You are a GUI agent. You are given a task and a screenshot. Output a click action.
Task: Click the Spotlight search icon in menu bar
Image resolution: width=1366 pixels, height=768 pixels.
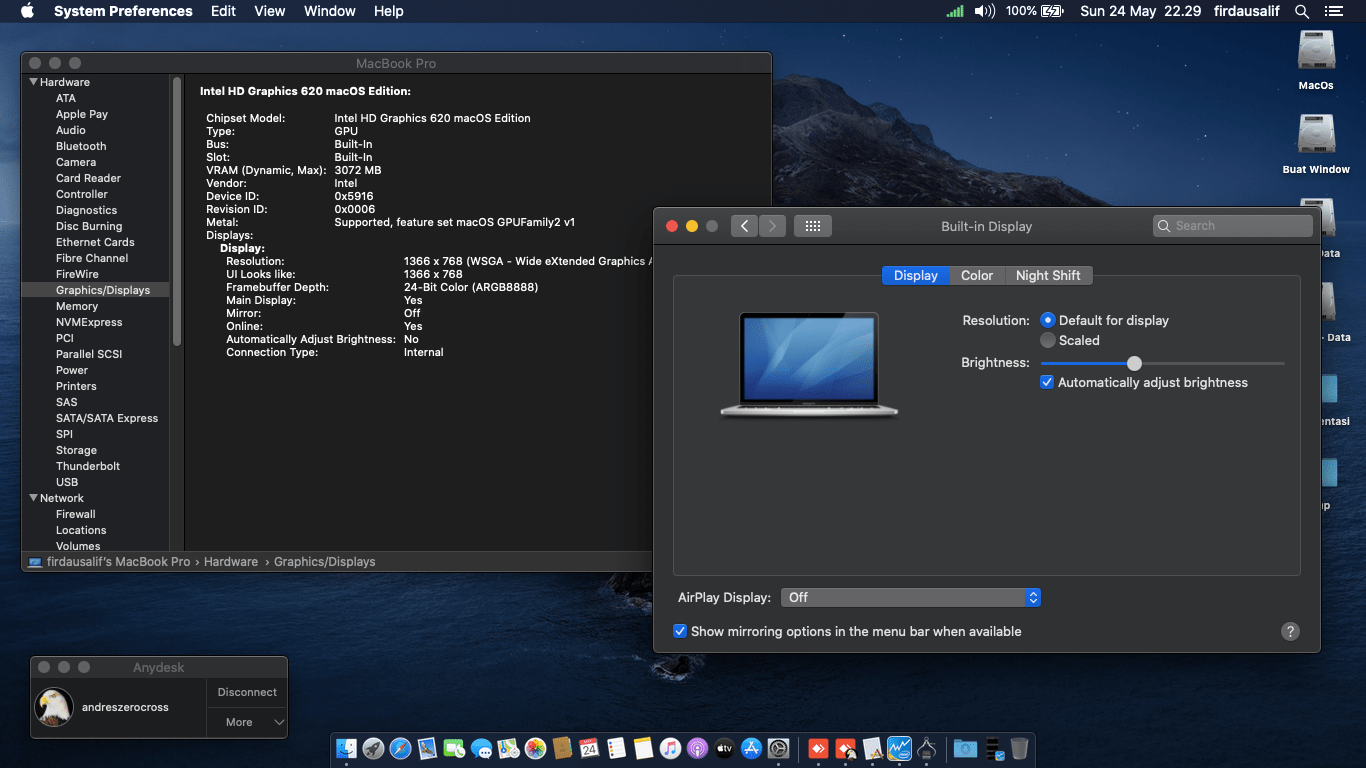pos(1301,11)
